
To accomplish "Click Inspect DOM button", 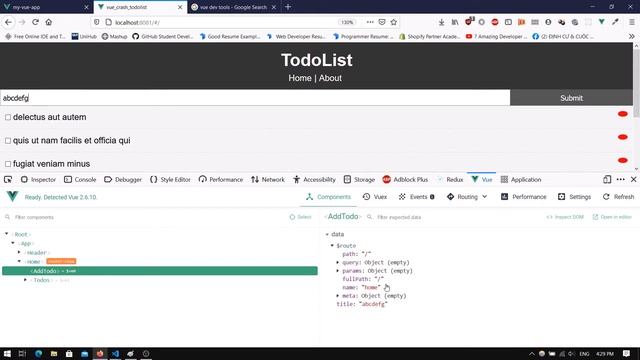I will 565,217.
